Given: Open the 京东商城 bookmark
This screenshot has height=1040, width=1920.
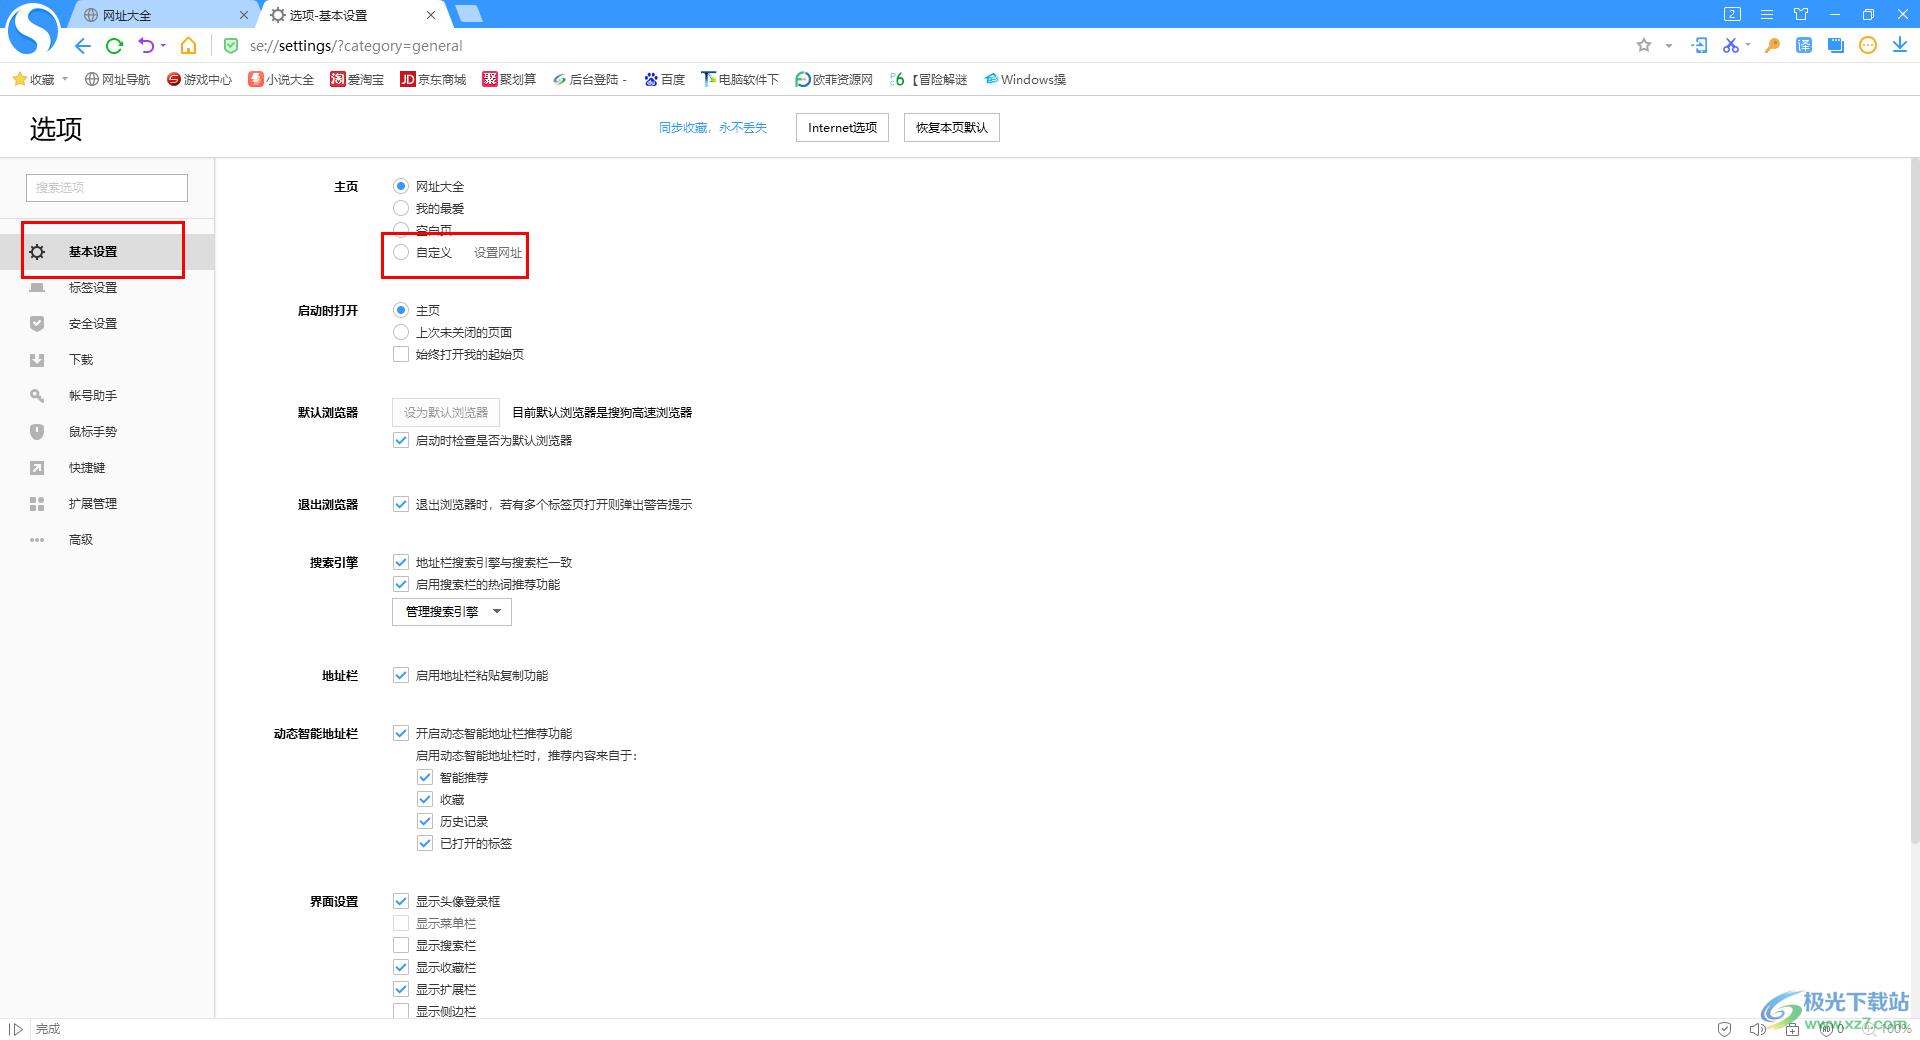Looking at the screenshot, I should coord(433,79).
